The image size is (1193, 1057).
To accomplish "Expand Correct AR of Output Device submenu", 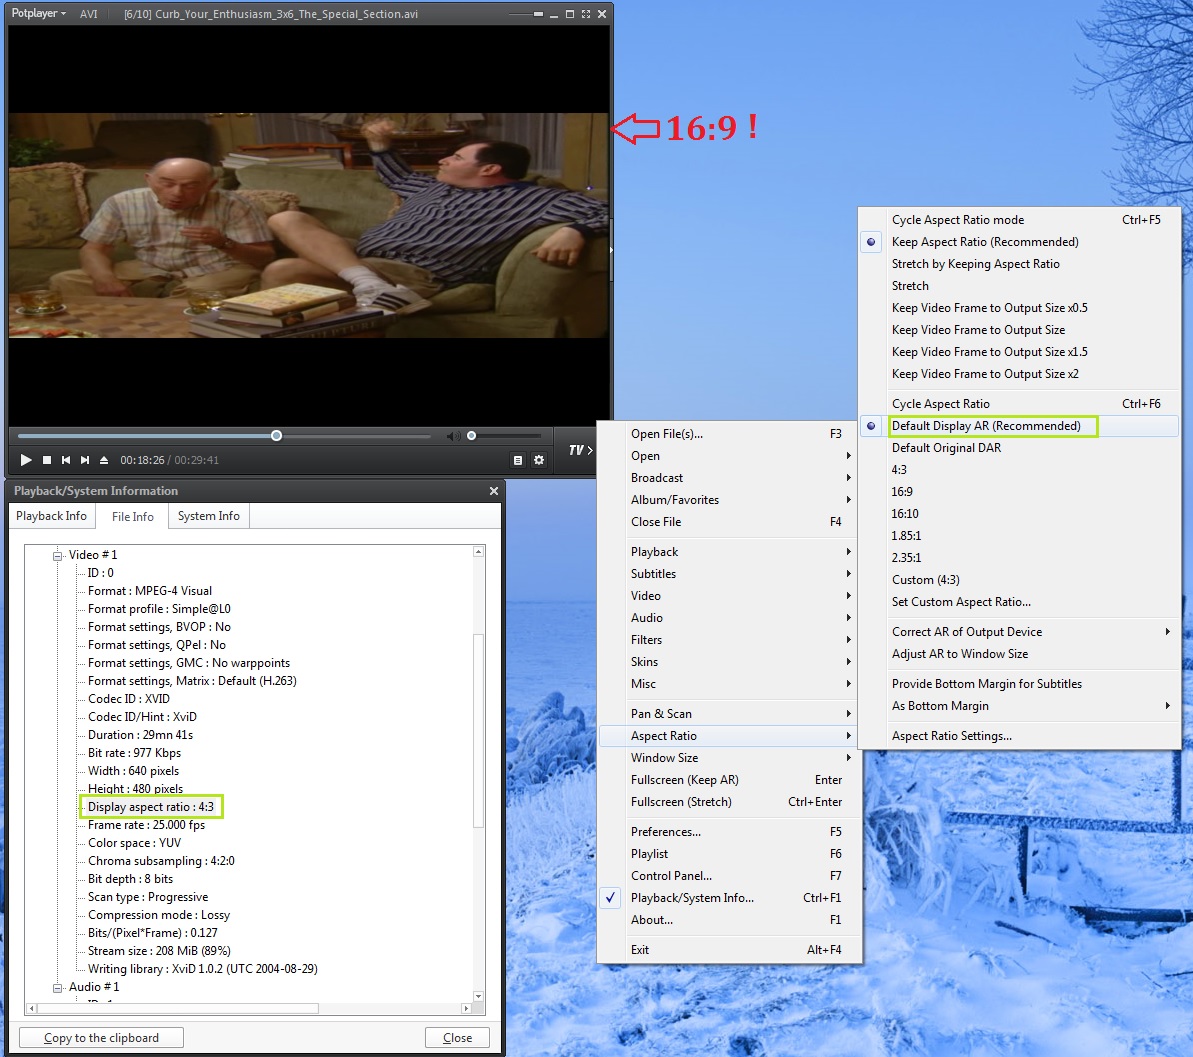I will click(1020, 632).
